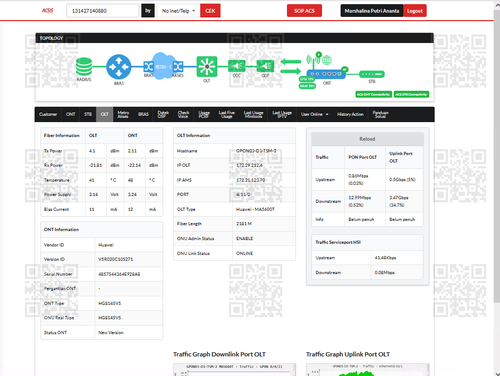
Task: Click the globe icon above ONT
Action: (x=327, y=60)
